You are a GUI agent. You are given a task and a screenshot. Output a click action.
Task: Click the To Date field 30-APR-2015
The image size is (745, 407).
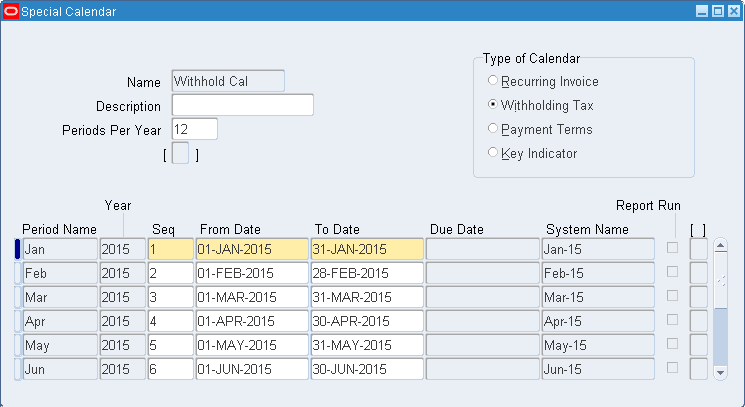[x=367, y=321]
